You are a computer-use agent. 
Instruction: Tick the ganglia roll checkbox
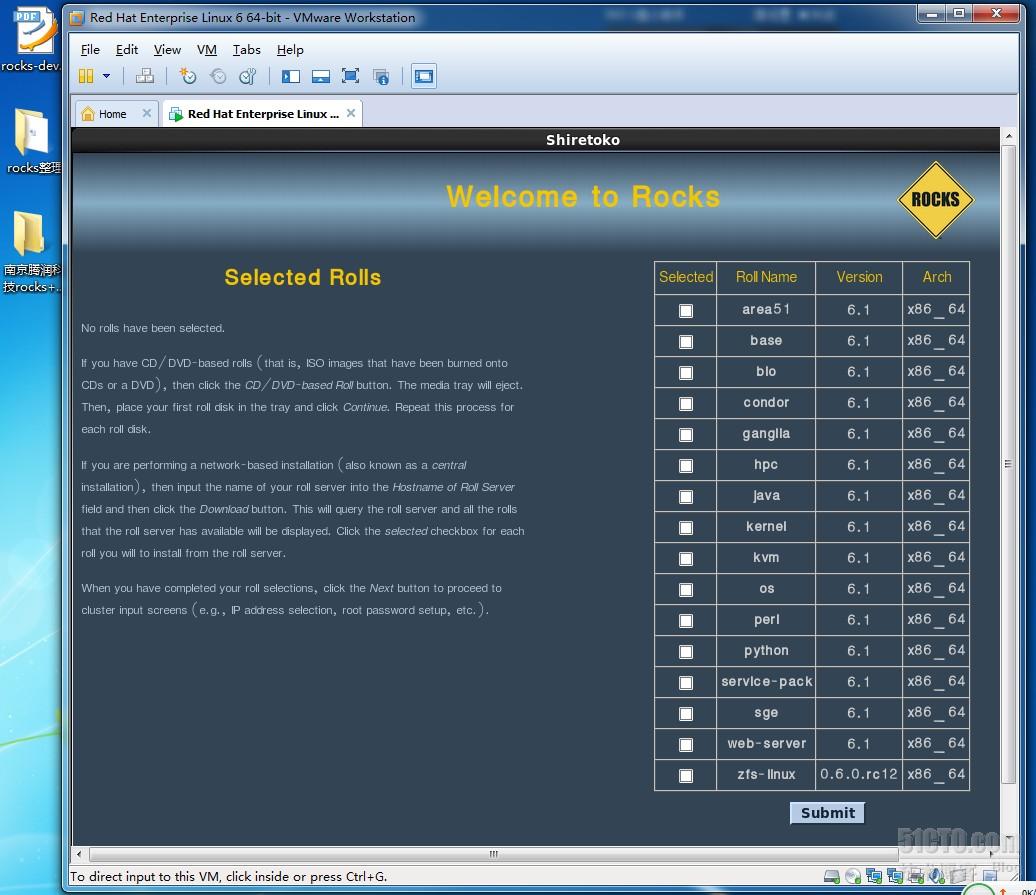(x=686, y=435)
